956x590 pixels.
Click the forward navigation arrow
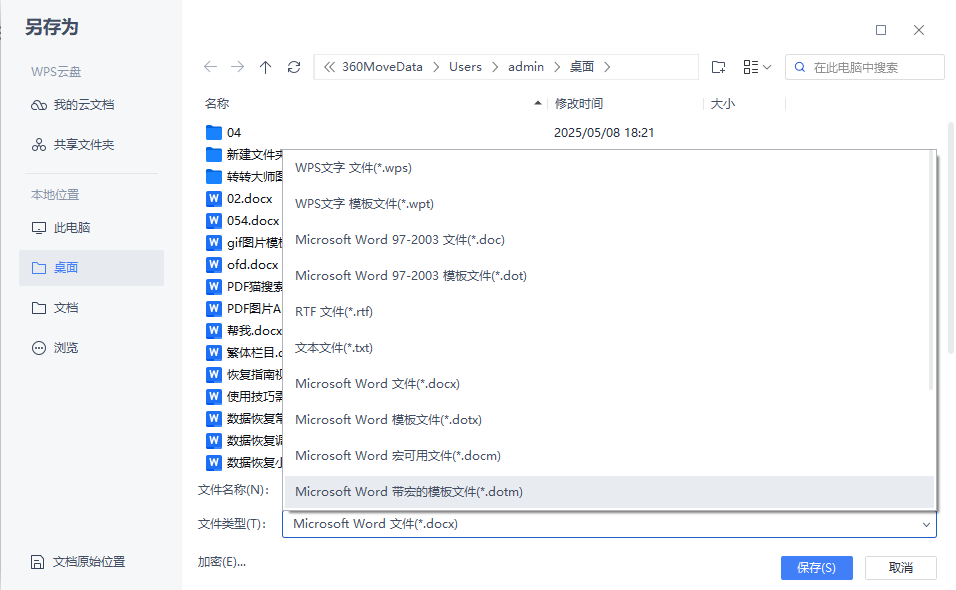pos(238,66)
